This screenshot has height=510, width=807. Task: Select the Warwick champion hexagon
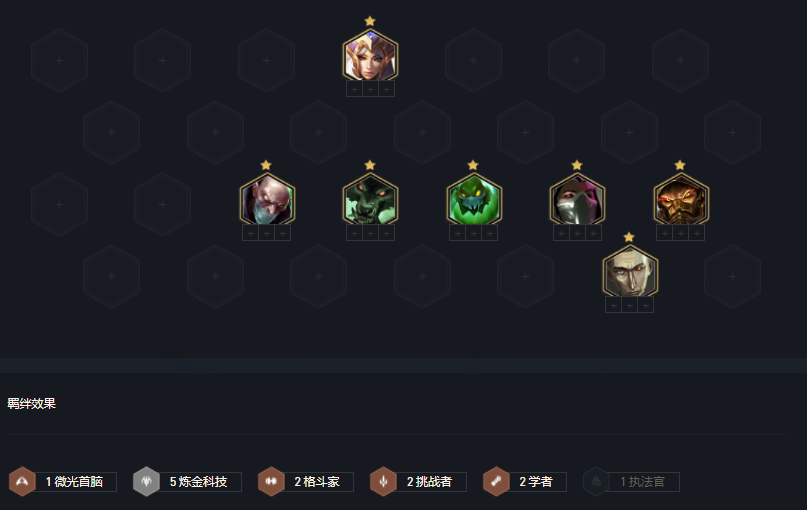370,200
